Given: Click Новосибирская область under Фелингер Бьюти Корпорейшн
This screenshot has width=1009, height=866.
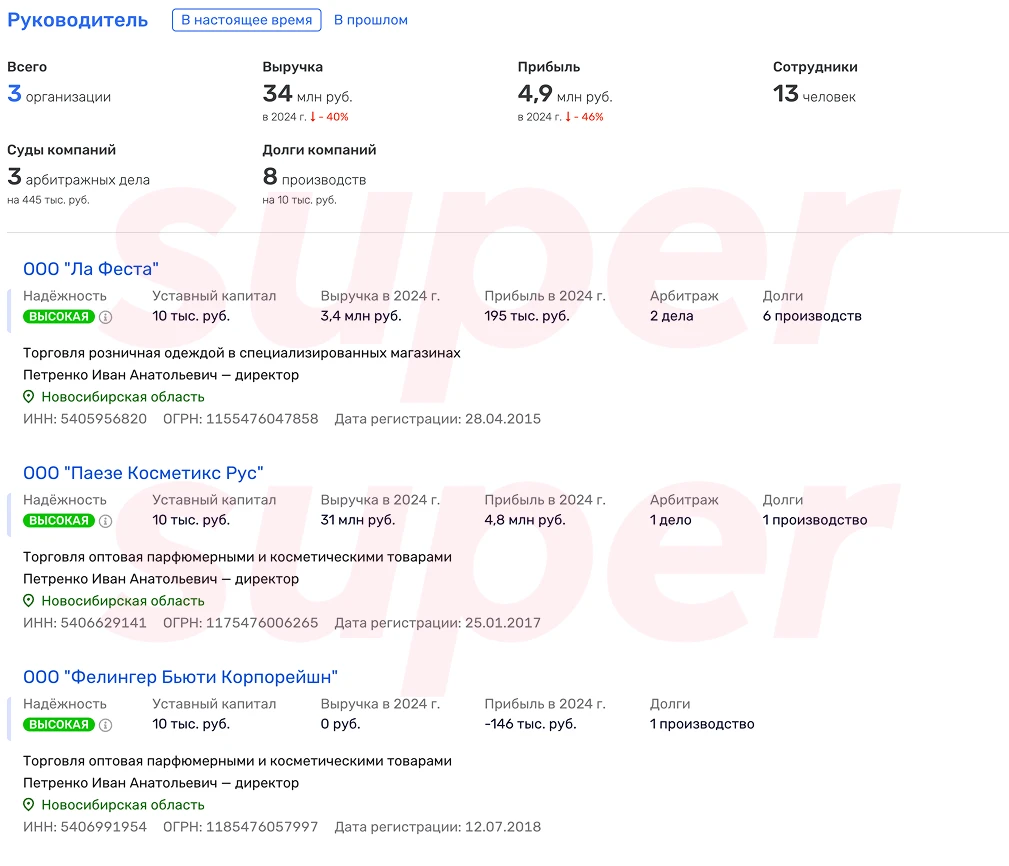Looking at the screenshot, I should click(x=122, y=805).
